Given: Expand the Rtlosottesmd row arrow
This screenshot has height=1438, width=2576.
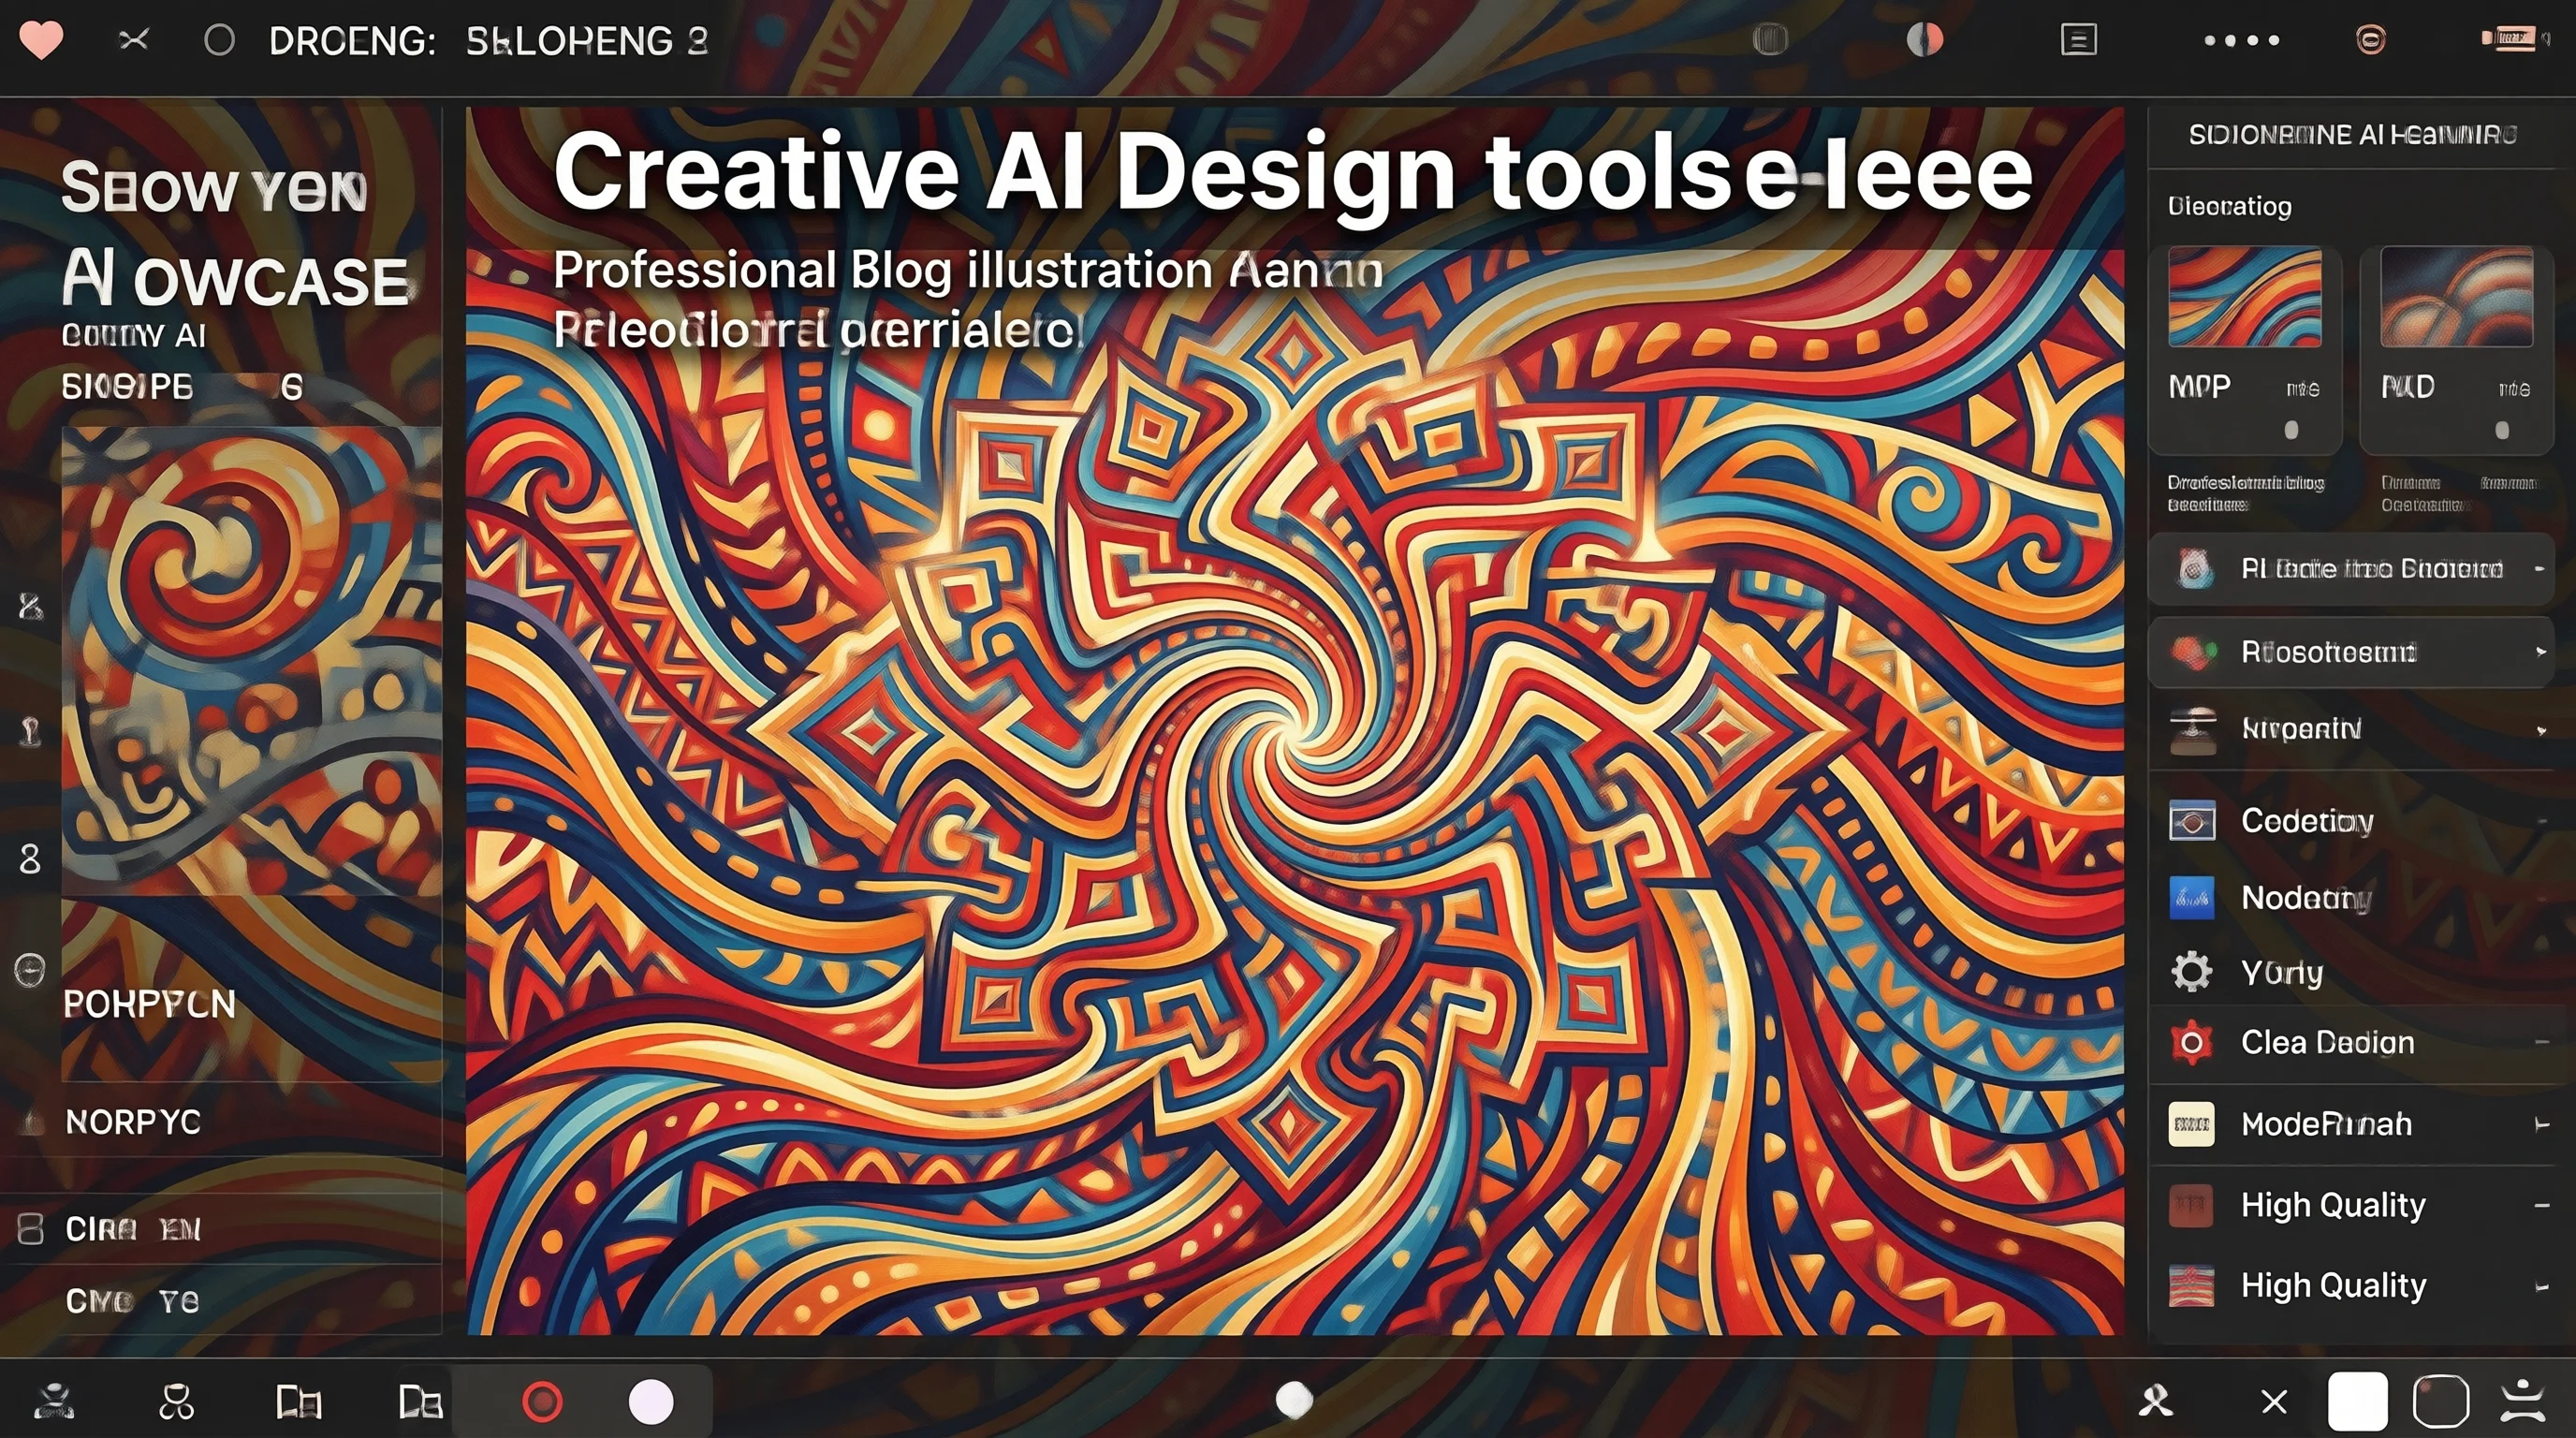Looking at the screenshot, I should (x=2540, y=652).
